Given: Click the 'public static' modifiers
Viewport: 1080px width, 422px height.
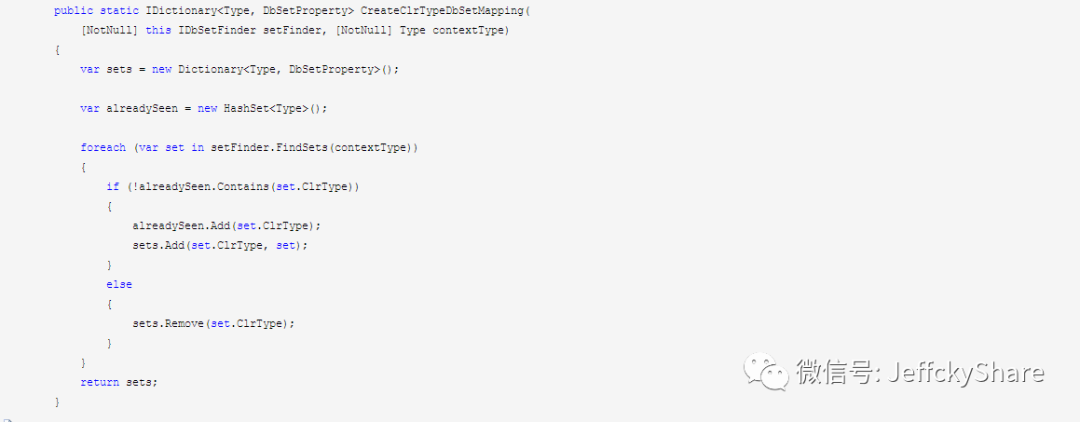Looking at the screenshot, I should (96, 12).
